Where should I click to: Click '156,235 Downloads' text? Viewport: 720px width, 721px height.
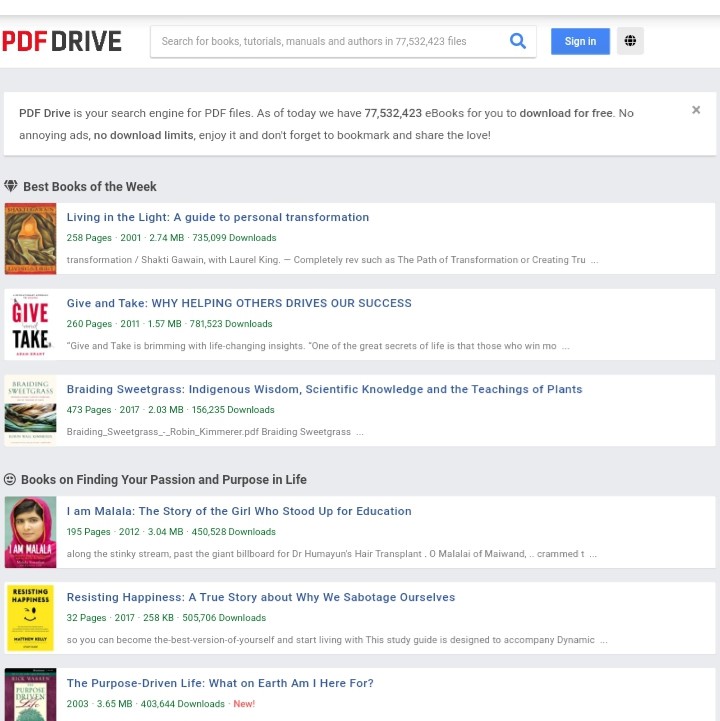pyautogui.click(x=233, y=410)
